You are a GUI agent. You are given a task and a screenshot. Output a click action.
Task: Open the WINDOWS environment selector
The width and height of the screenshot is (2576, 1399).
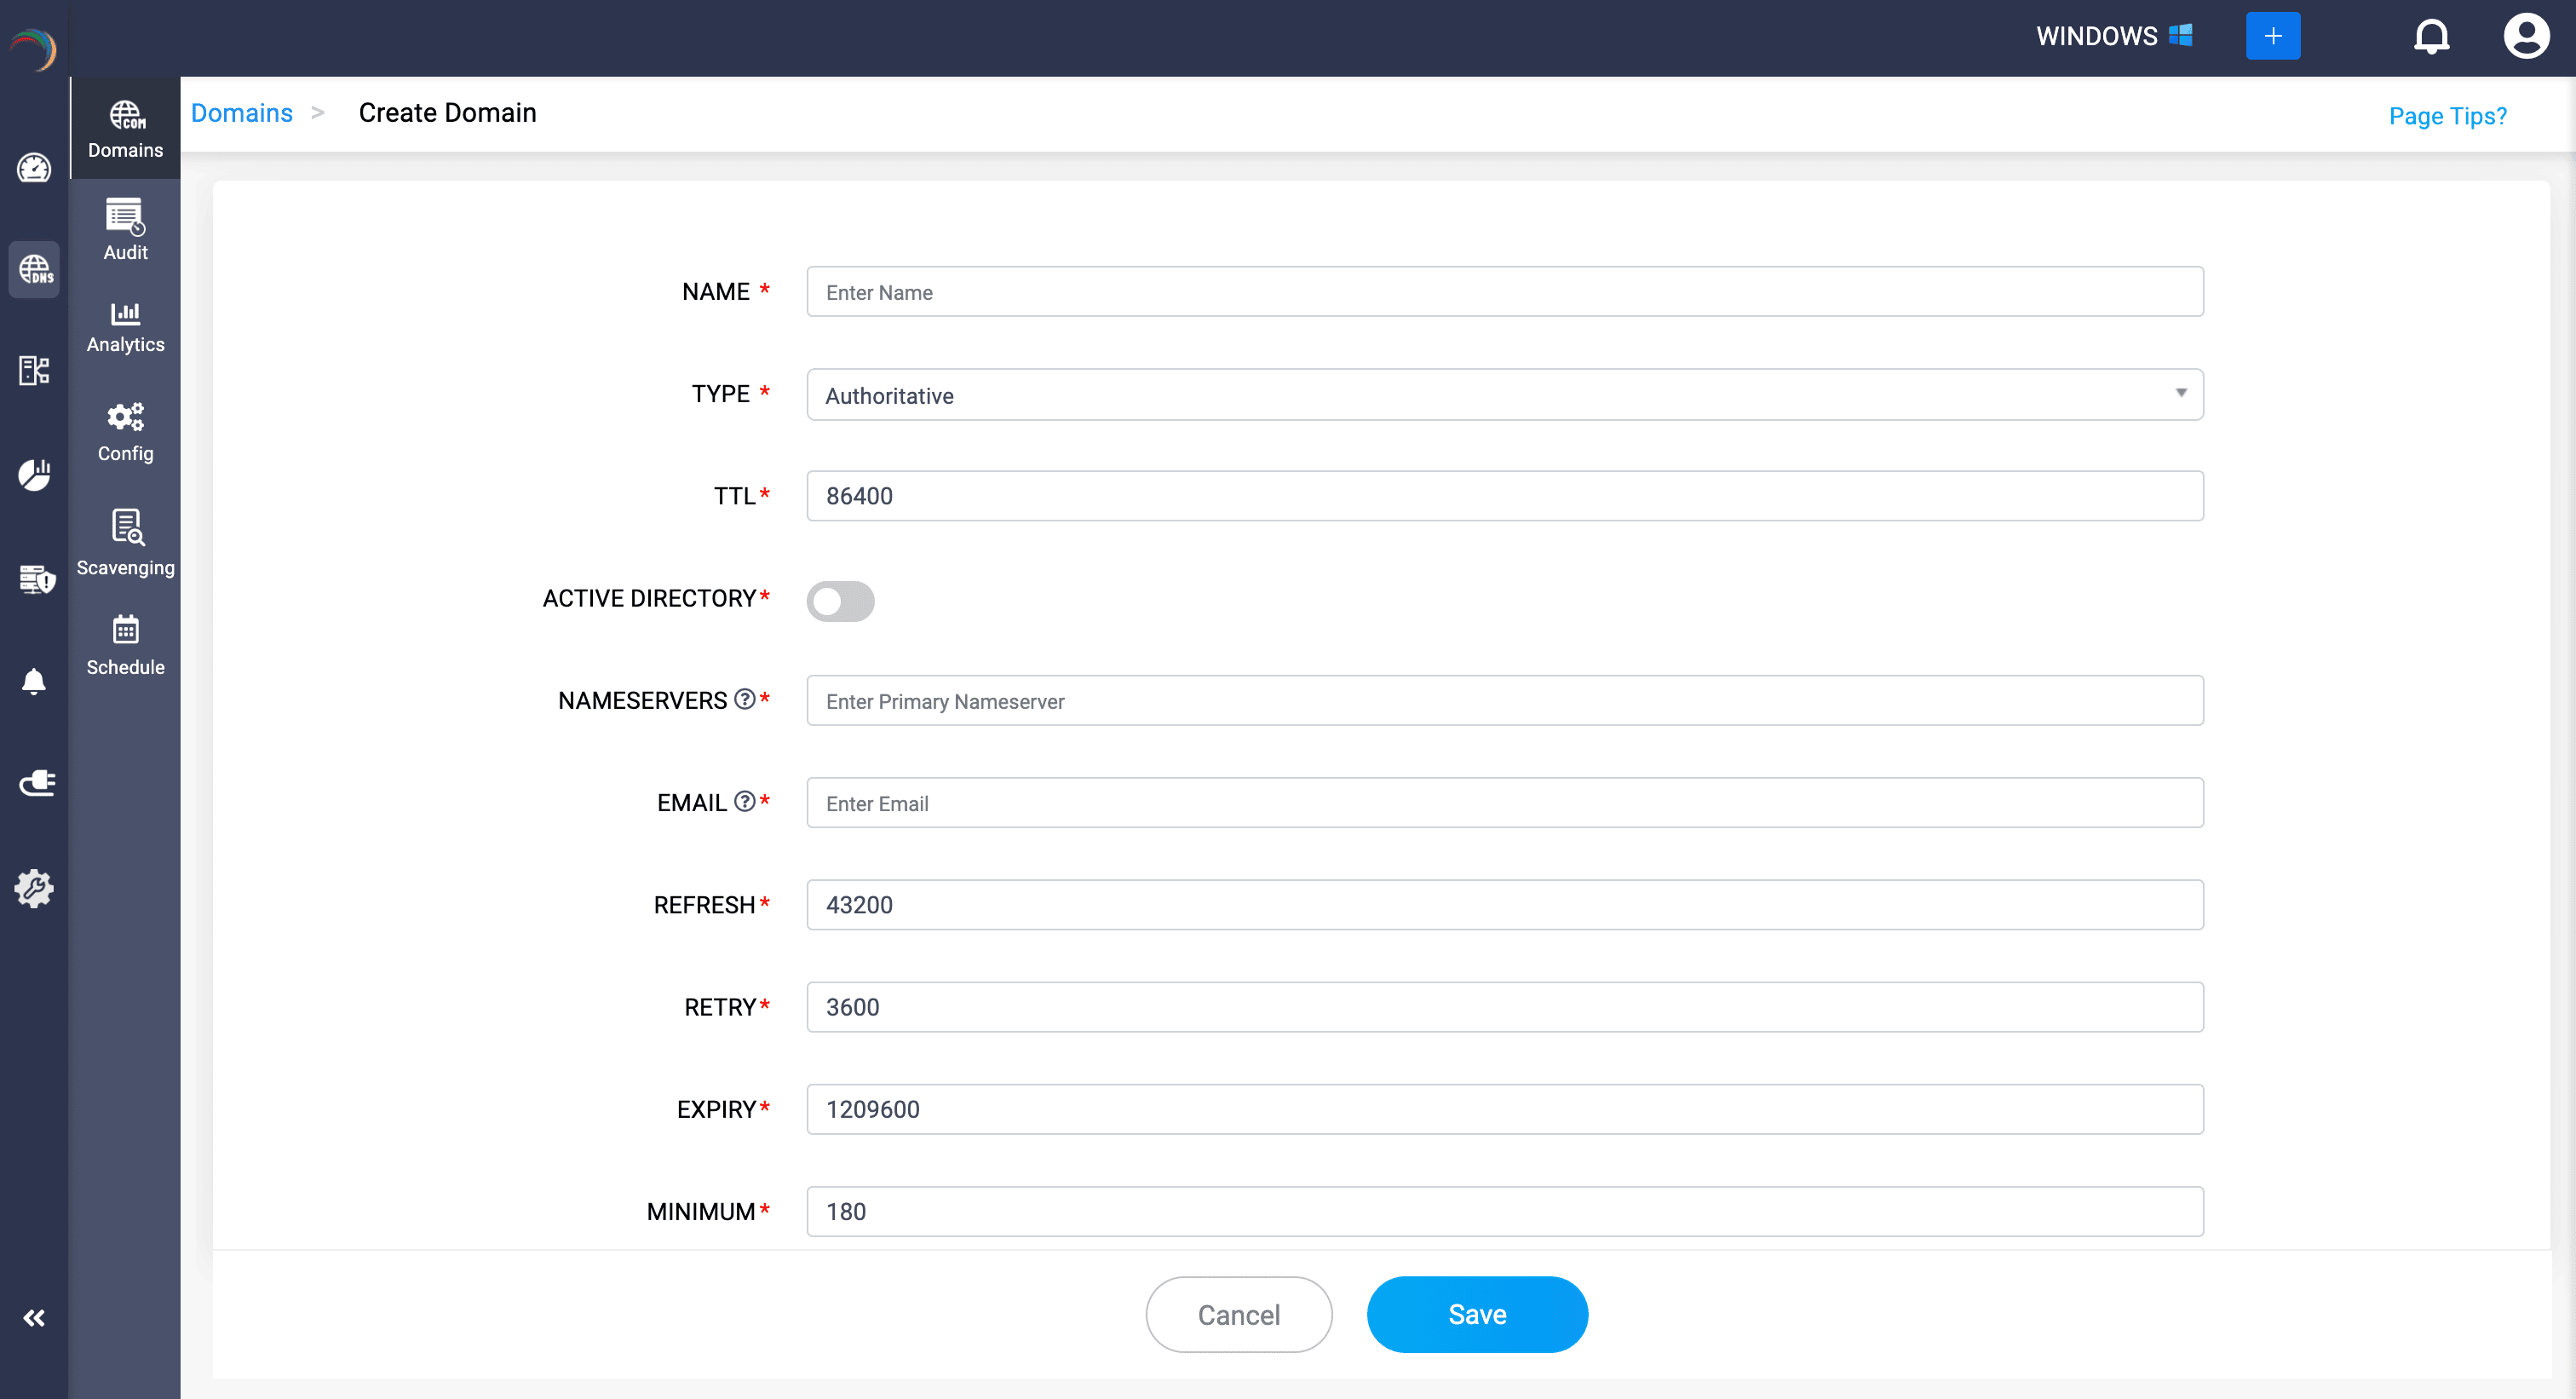click(x=2113, y=36)
